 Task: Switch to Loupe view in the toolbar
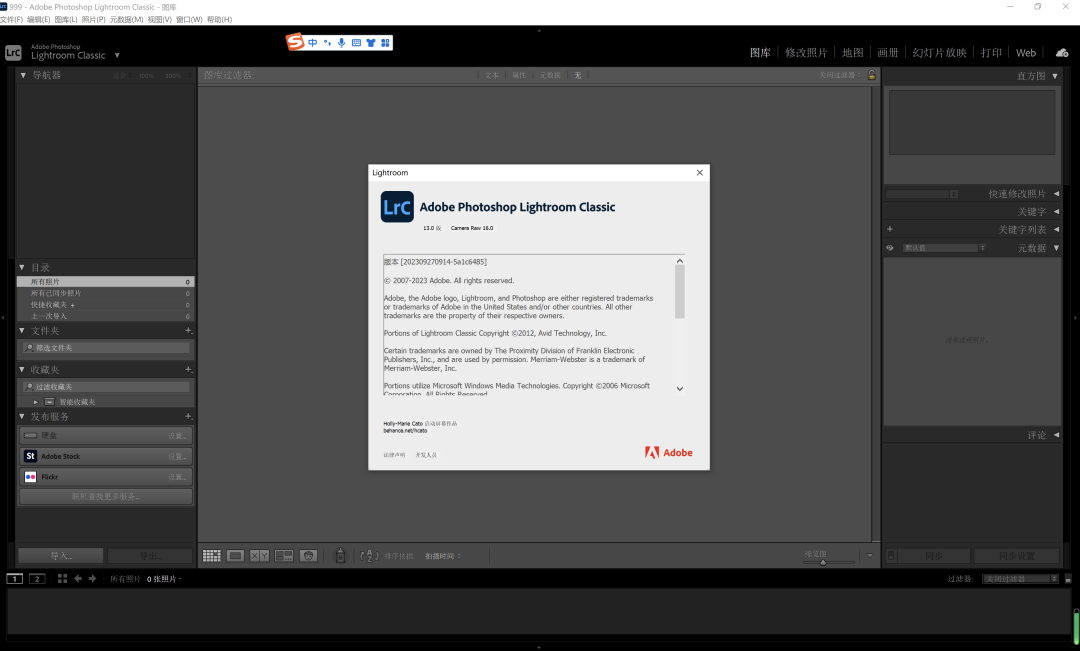236,556
